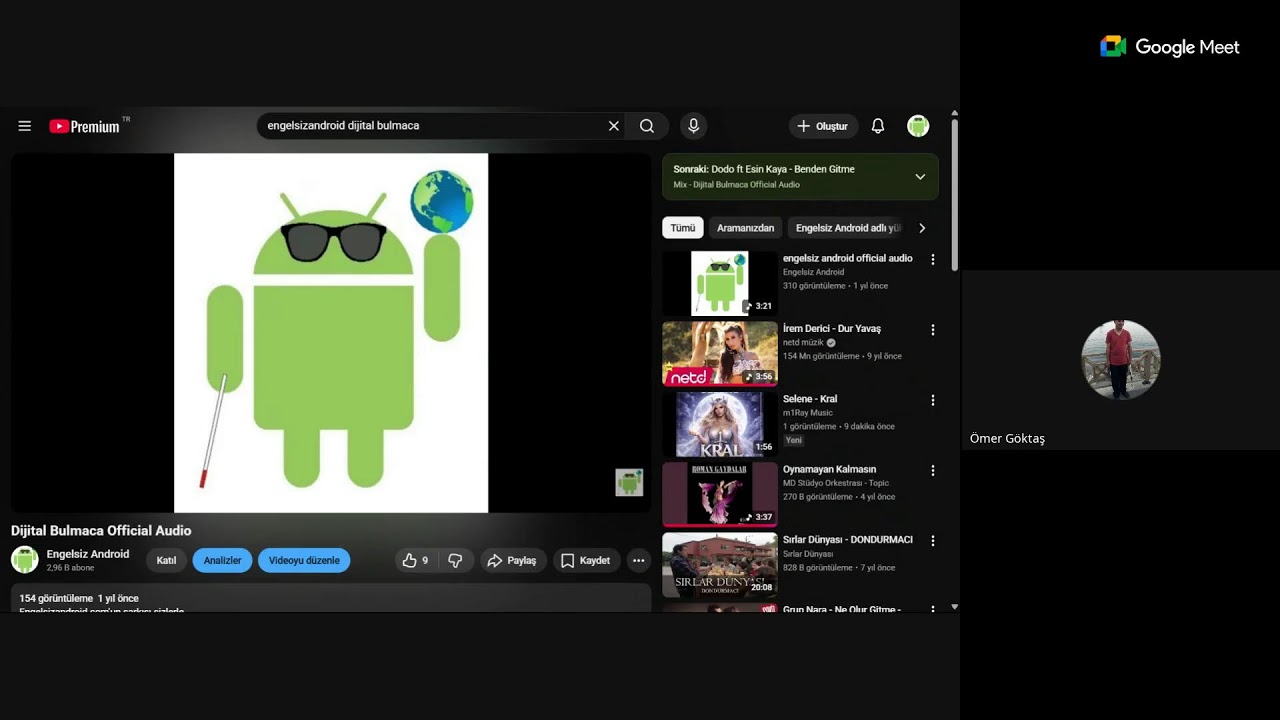Click the Katıl join button

coord(166,560)
